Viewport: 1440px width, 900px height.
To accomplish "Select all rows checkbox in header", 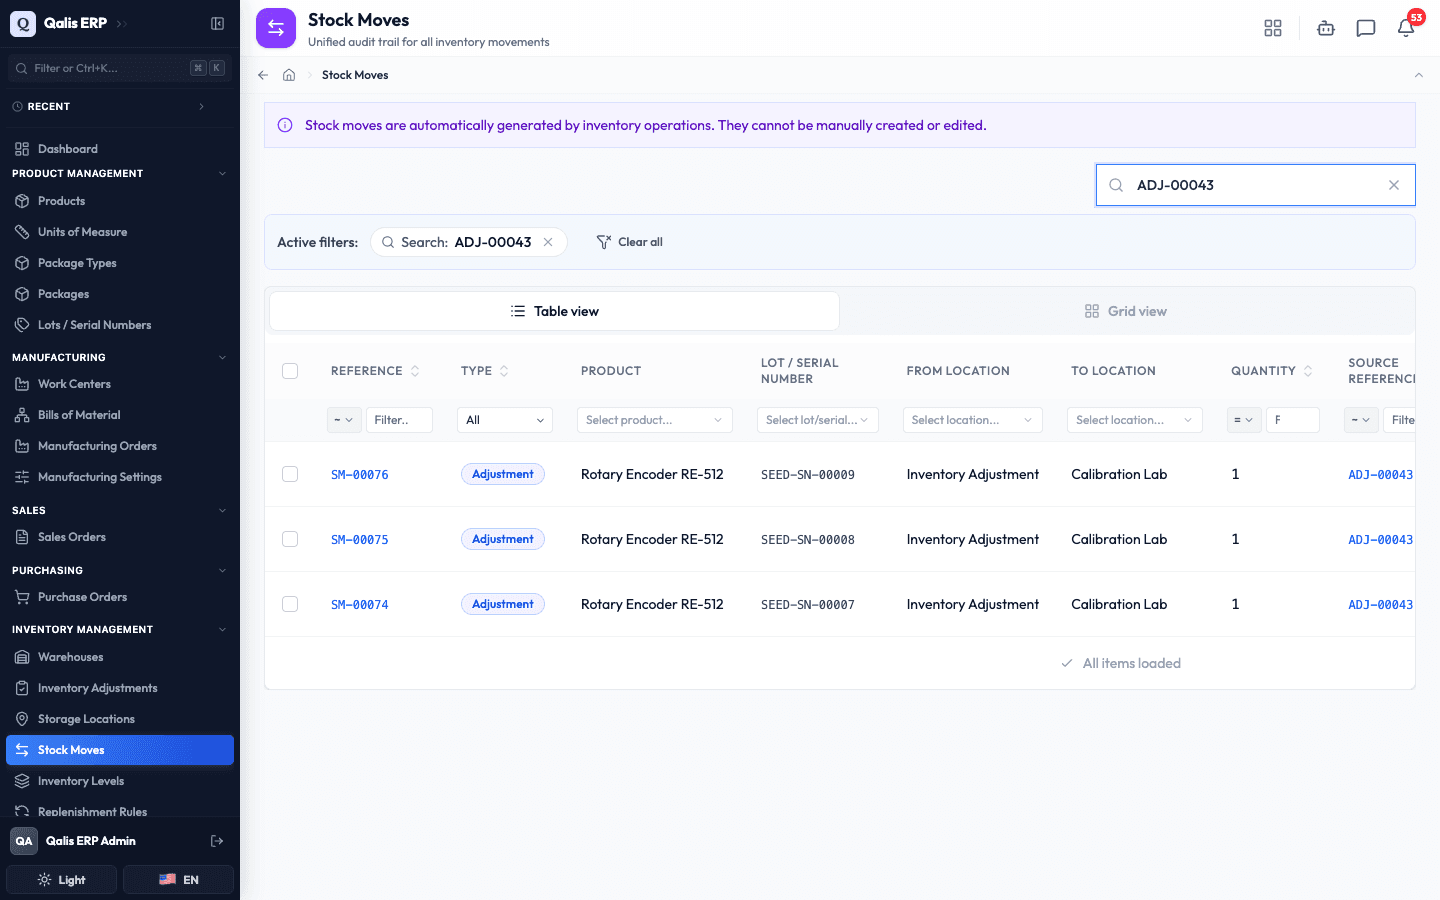I will click(290, 371).
